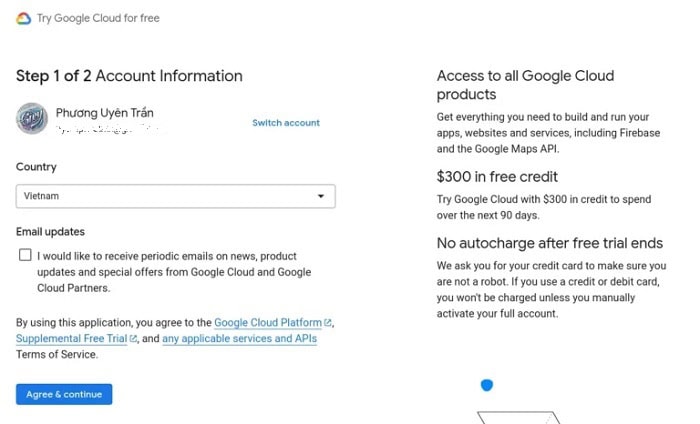Click the Google Cloud logo icon
This screenshot has width=700, height=424.
[24, 18]
